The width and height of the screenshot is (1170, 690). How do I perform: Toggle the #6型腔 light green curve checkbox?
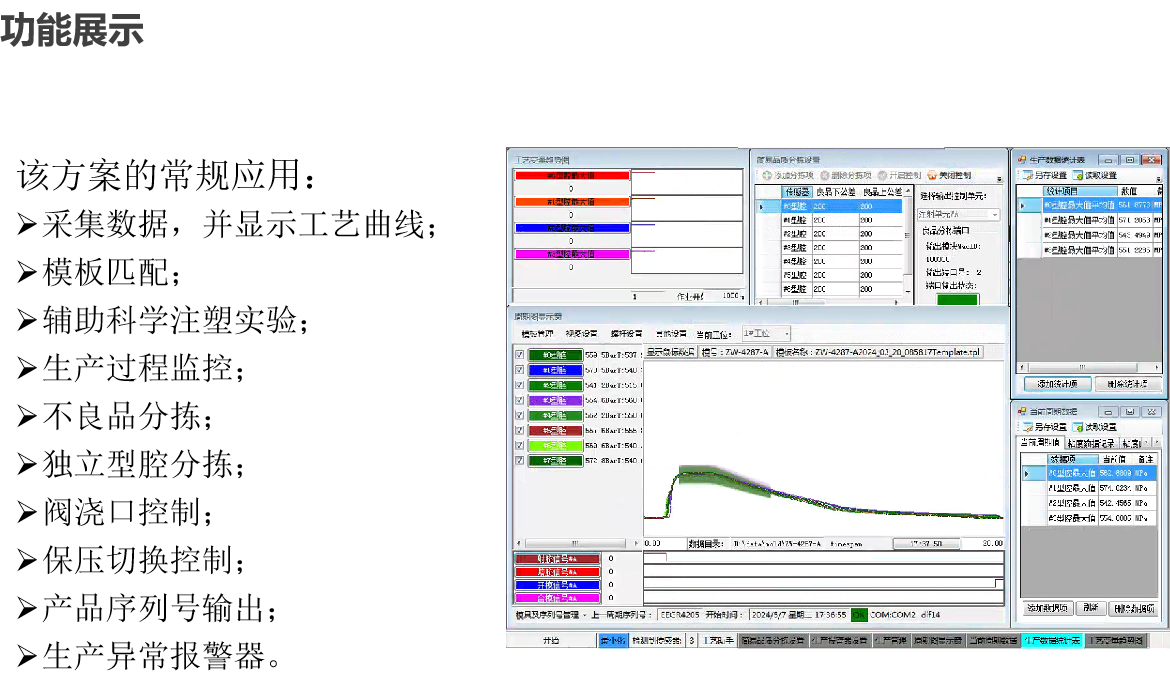pyautogui.click(x=519, y=445)
